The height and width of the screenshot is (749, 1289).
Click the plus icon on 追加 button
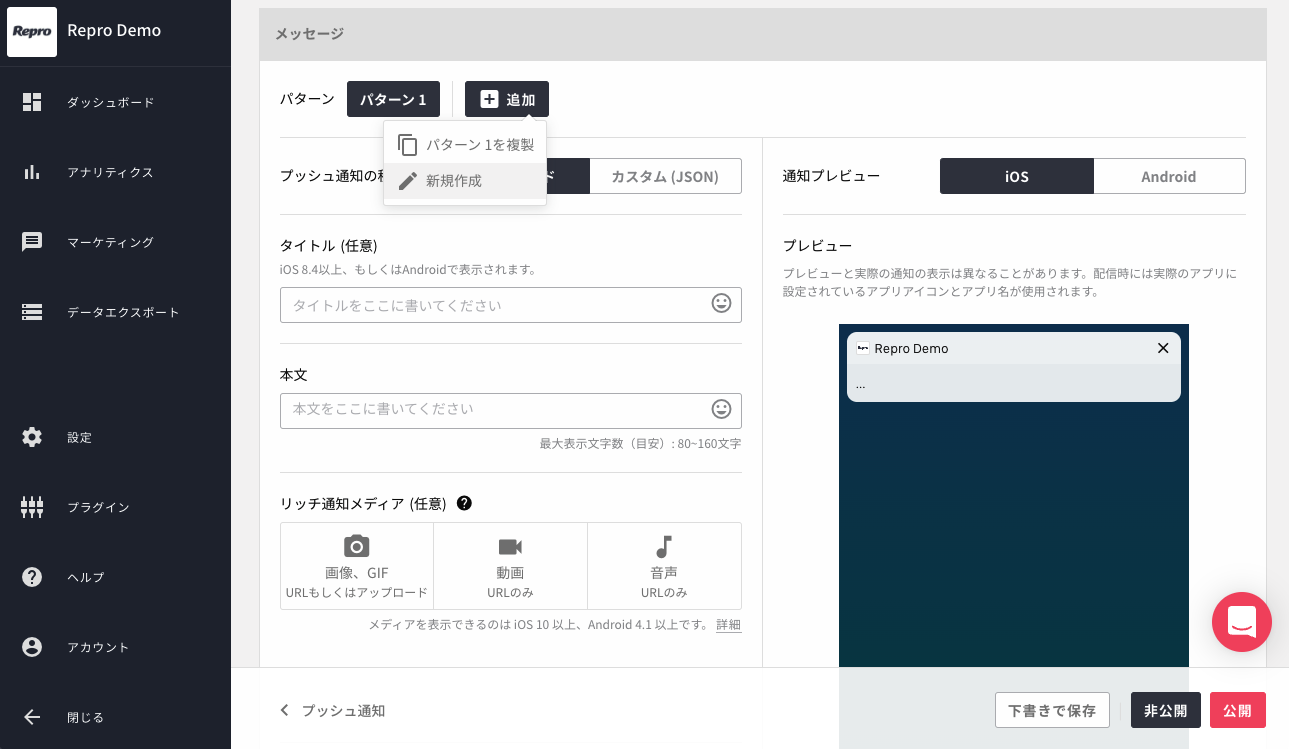489,99
